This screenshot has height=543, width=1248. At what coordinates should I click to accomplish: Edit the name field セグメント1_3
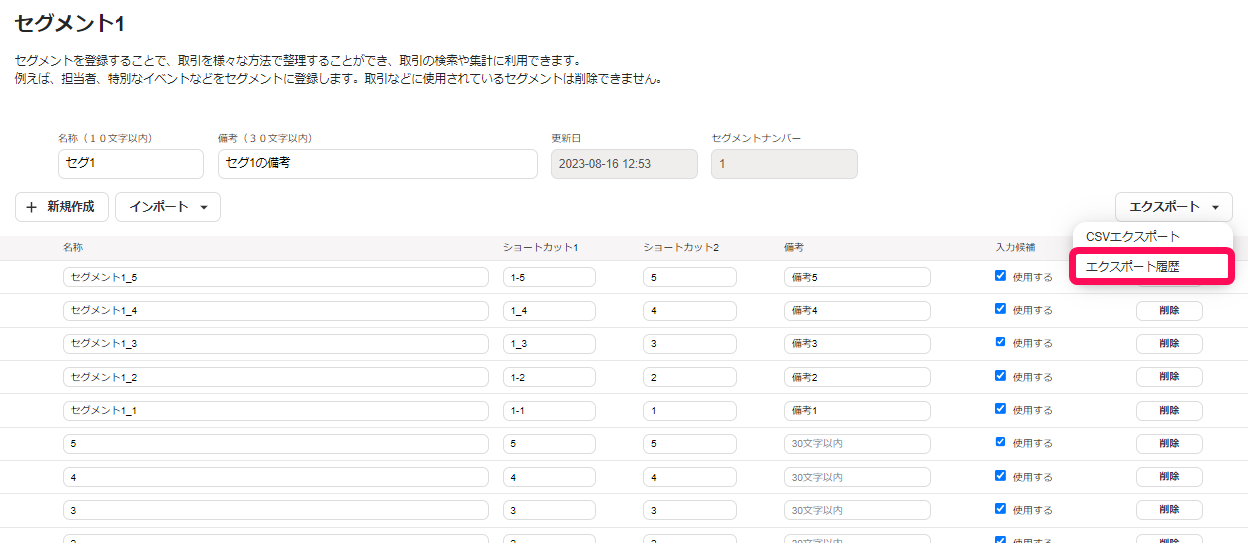coord(276,344)
